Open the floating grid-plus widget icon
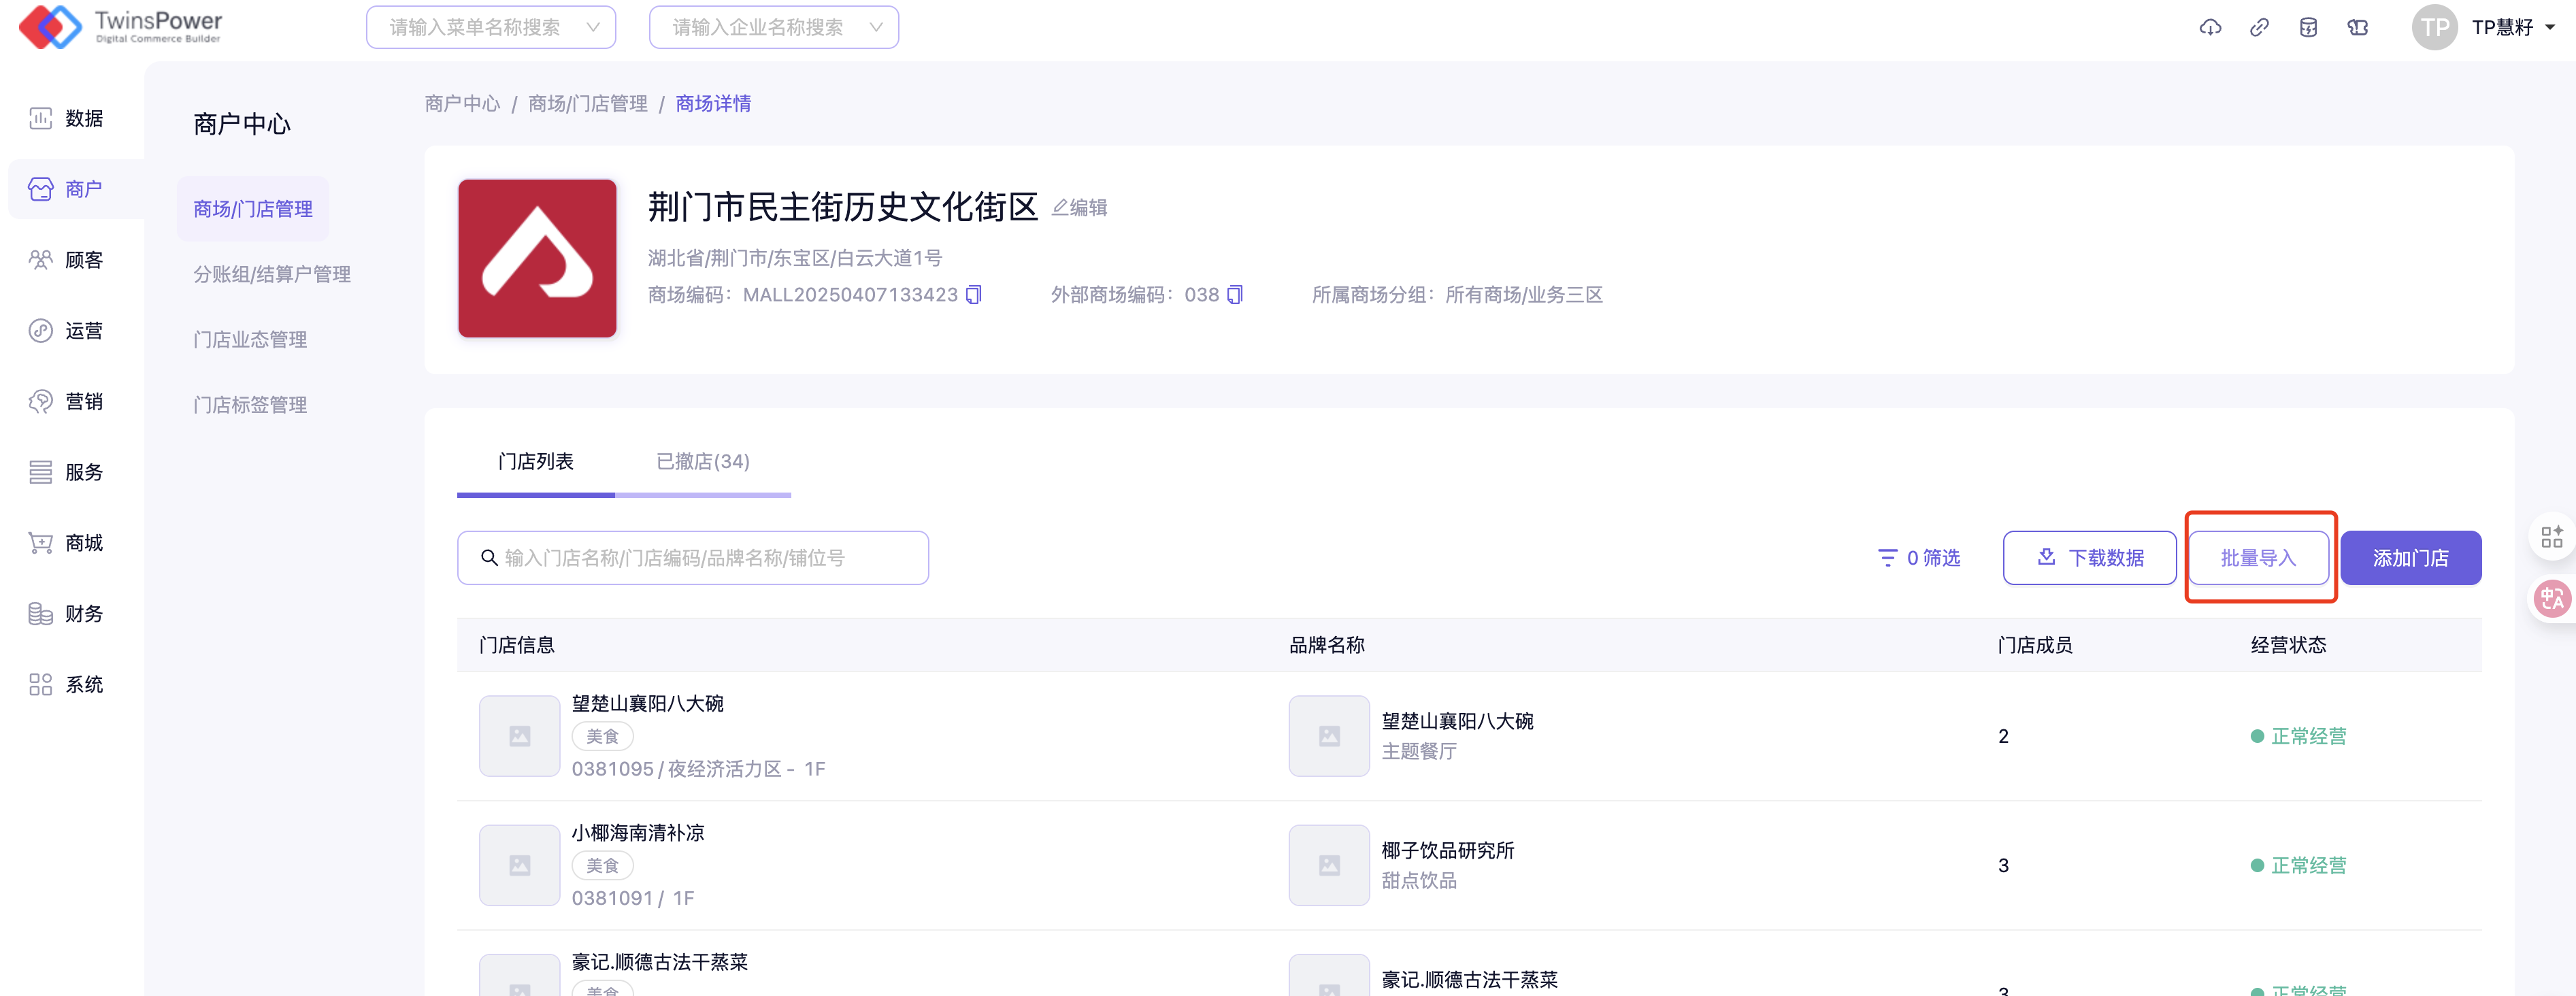2576x996 pixels. tap(2552, 537)
